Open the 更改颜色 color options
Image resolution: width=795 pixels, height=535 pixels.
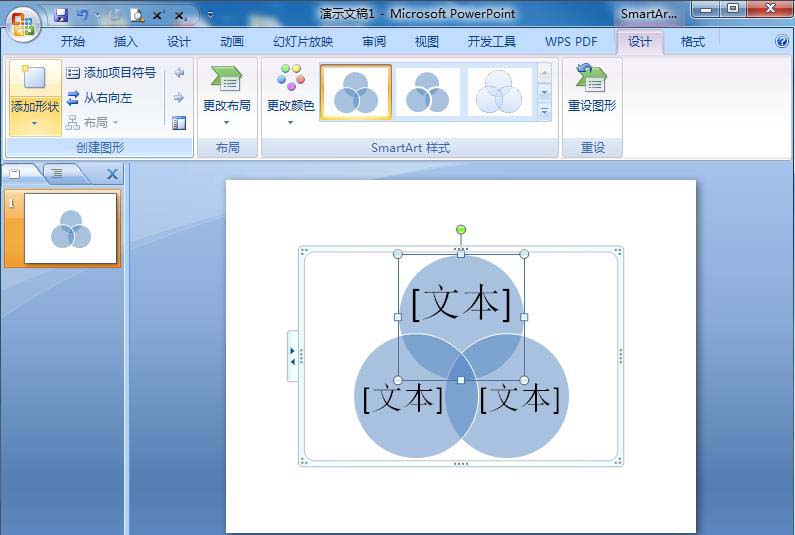tap(291, 95)
